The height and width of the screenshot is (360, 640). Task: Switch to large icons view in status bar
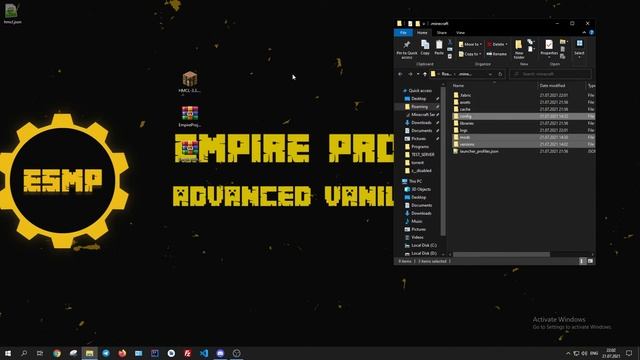click(590, 261)
